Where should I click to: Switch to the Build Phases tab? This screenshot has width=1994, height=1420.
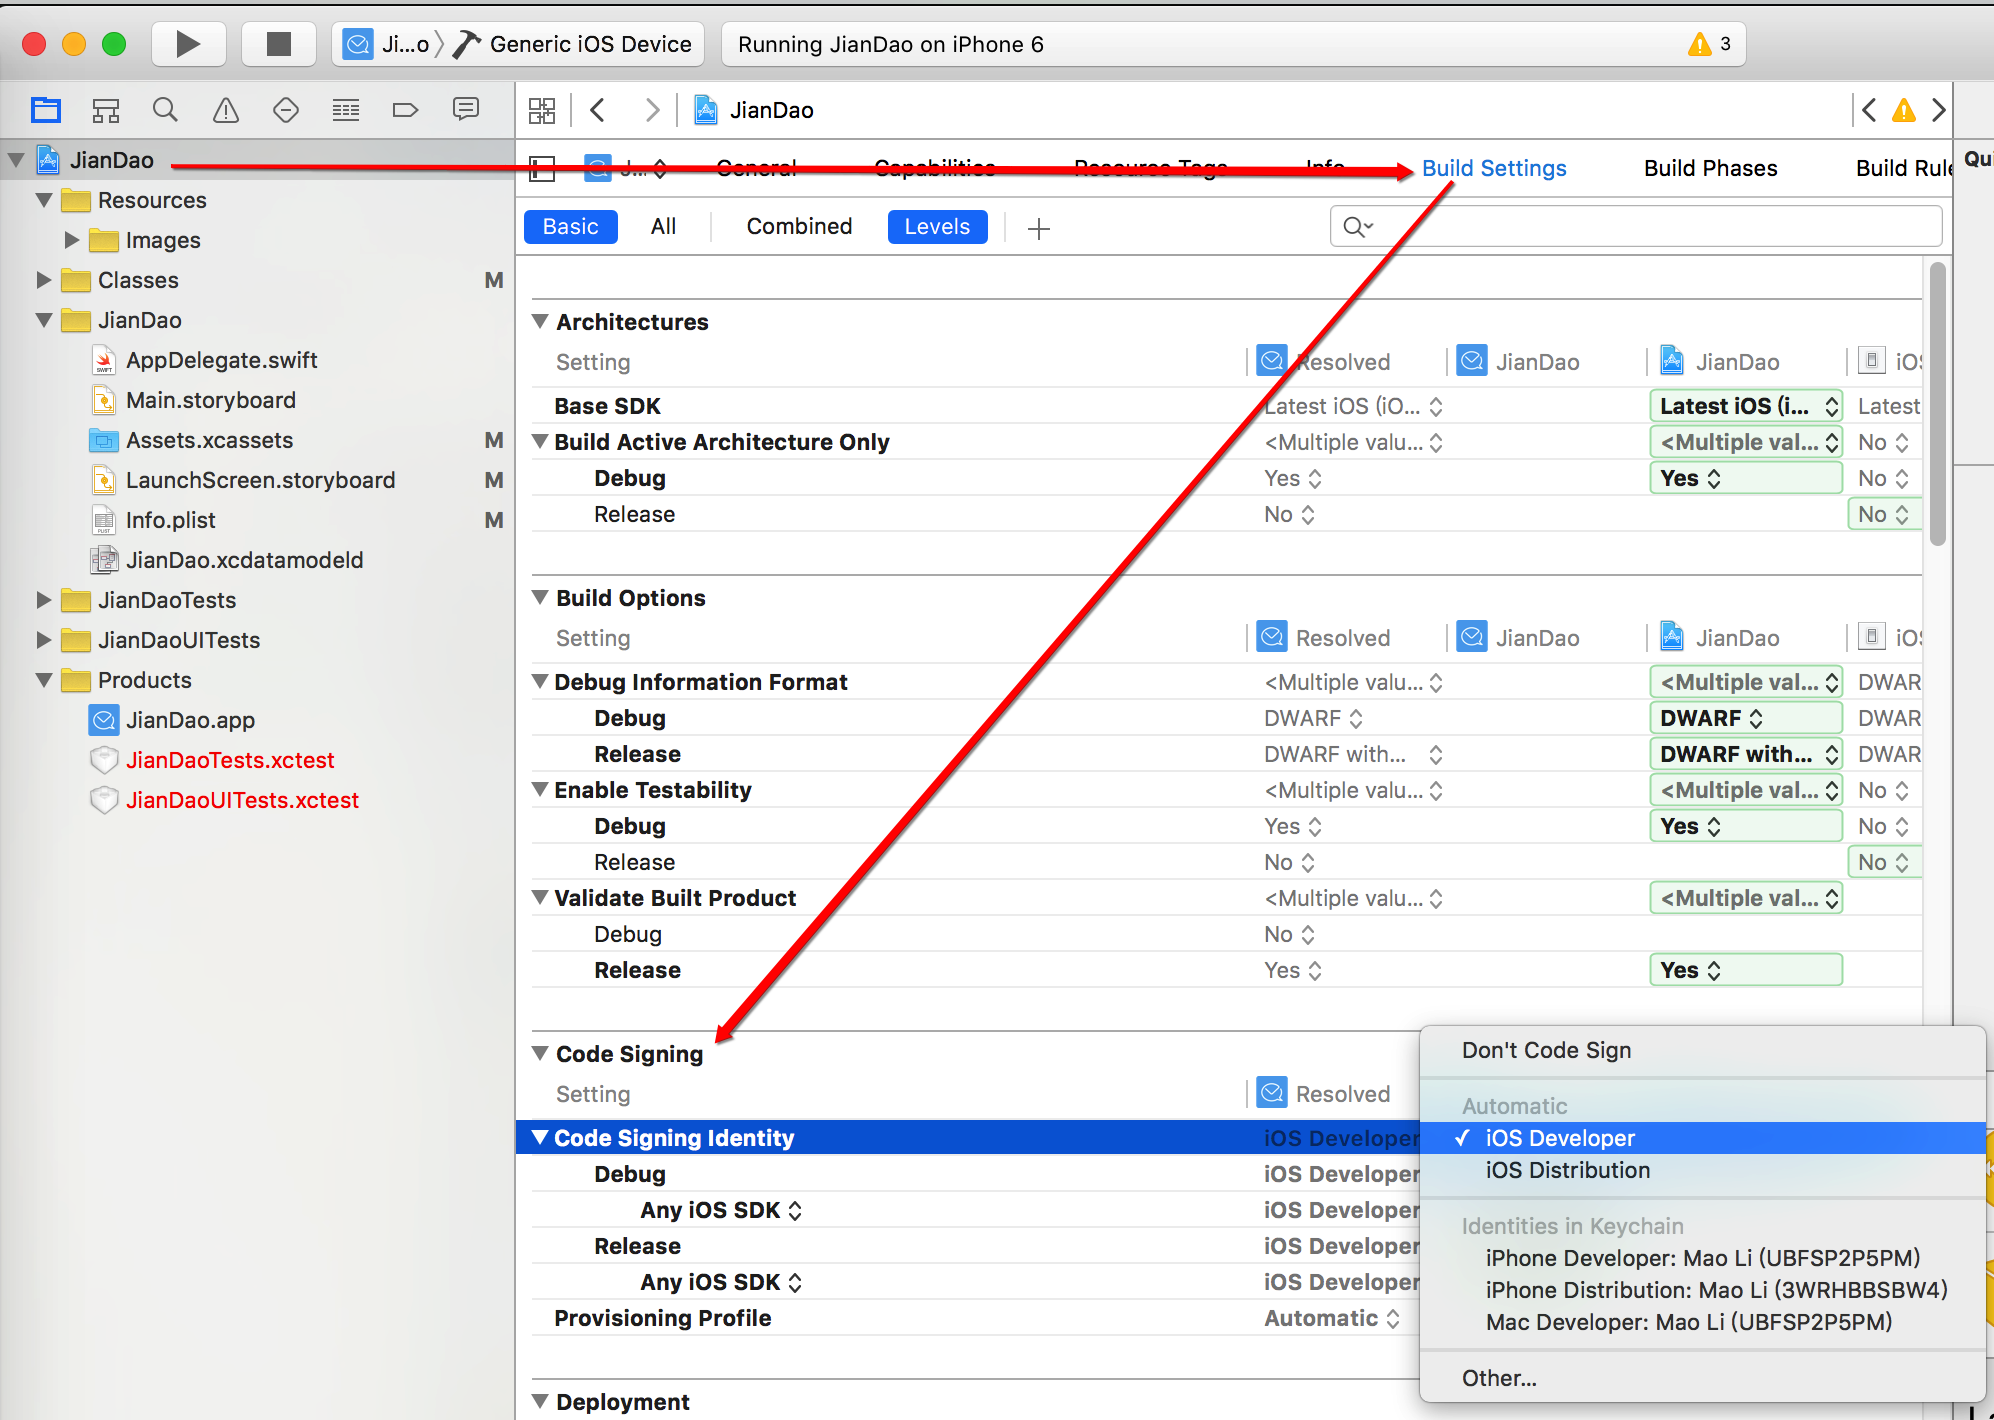(1710, 168)
